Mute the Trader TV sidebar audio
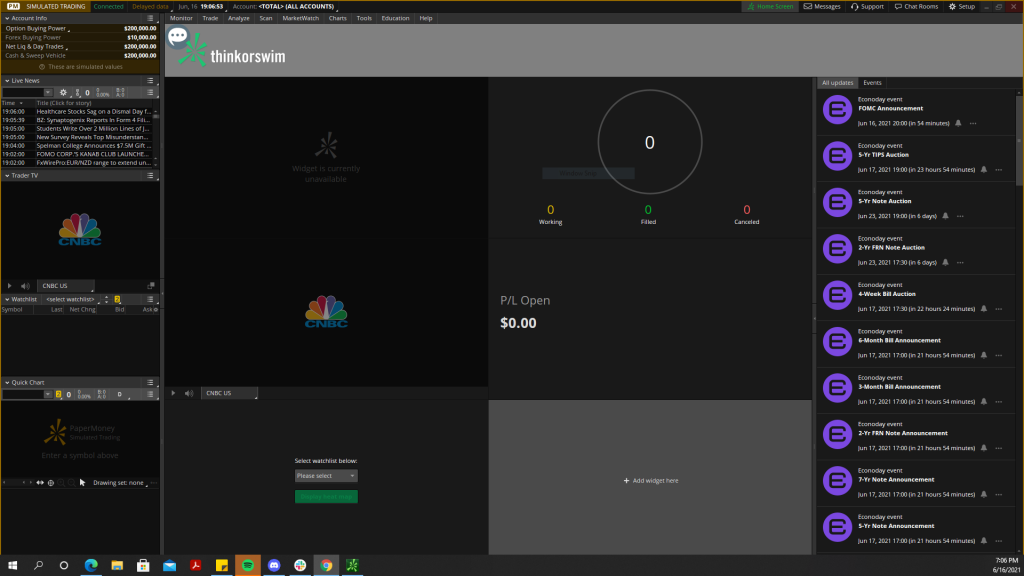1024x576 pixels. [25, 286]
